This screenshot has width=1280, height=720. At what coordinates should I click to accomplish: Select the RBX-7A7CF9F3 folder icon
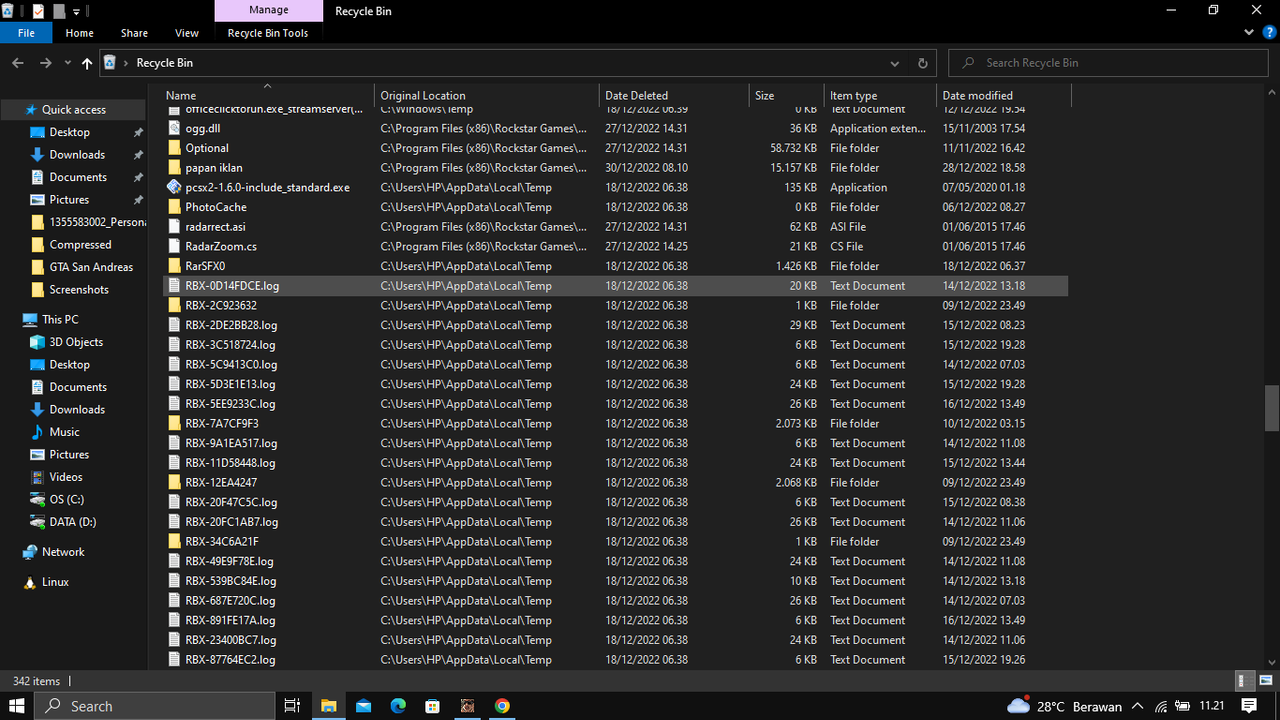174,423
